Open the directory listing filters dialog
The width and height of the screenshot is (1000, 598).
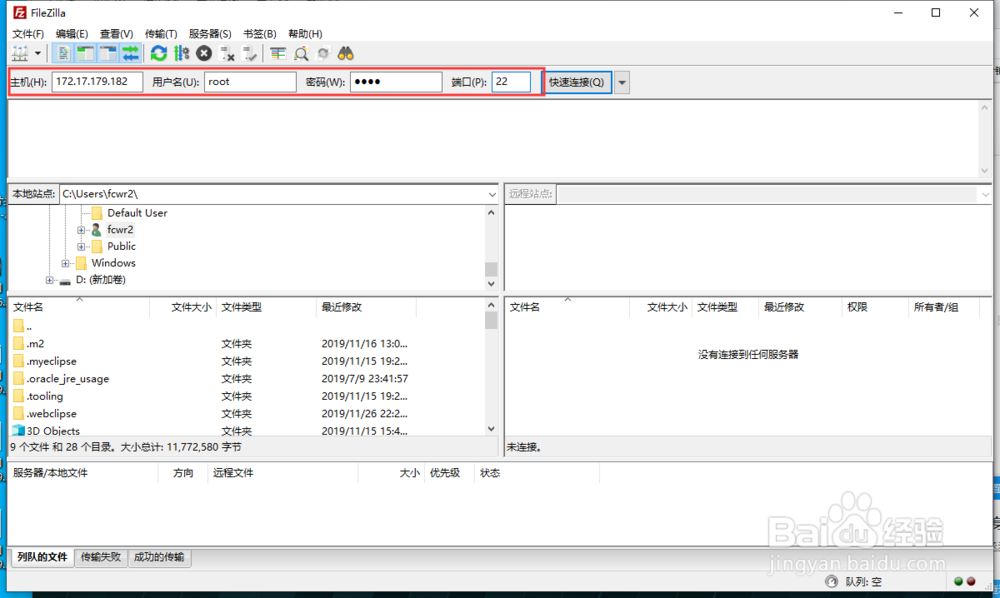coord(277,54)
